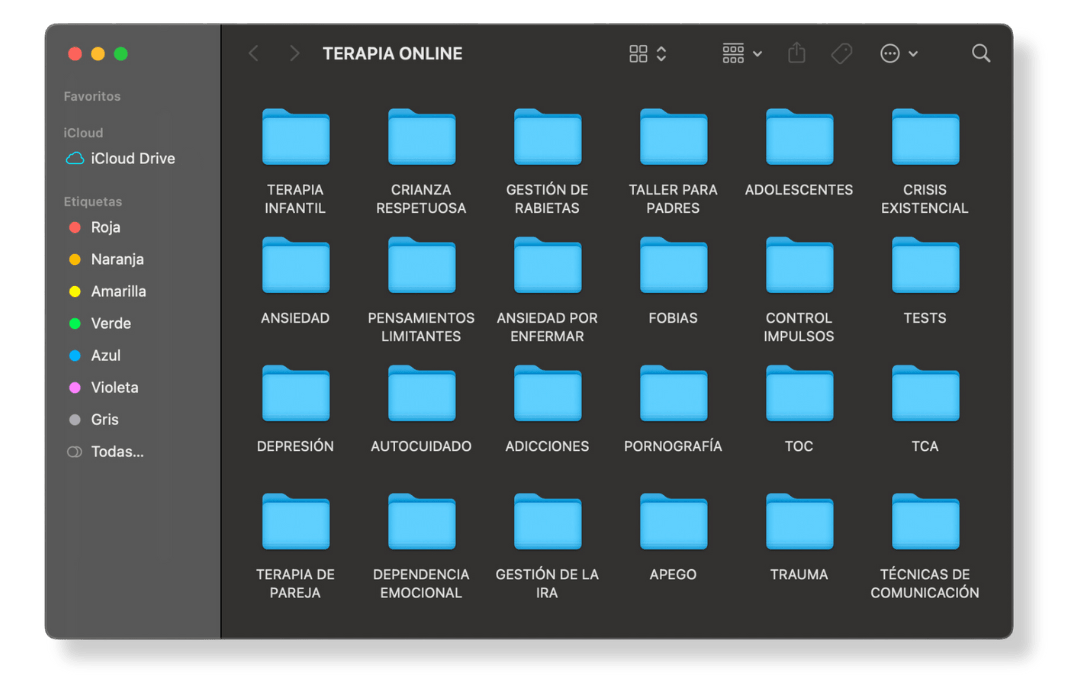1080x698 pixels.
Task: Open the icon view switcher dropdown
Action: pos(647,54)
